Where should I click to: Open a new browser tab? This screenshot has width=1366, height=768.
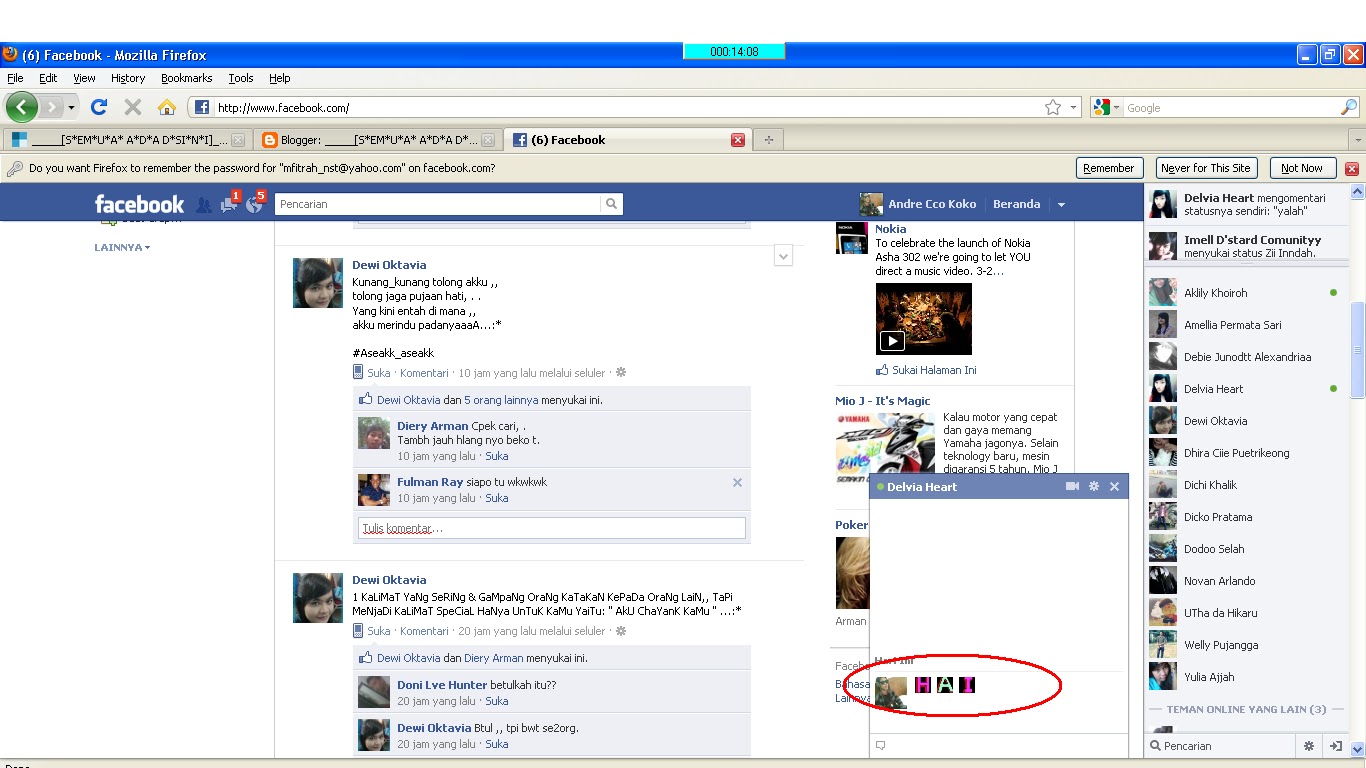[768, 140]
